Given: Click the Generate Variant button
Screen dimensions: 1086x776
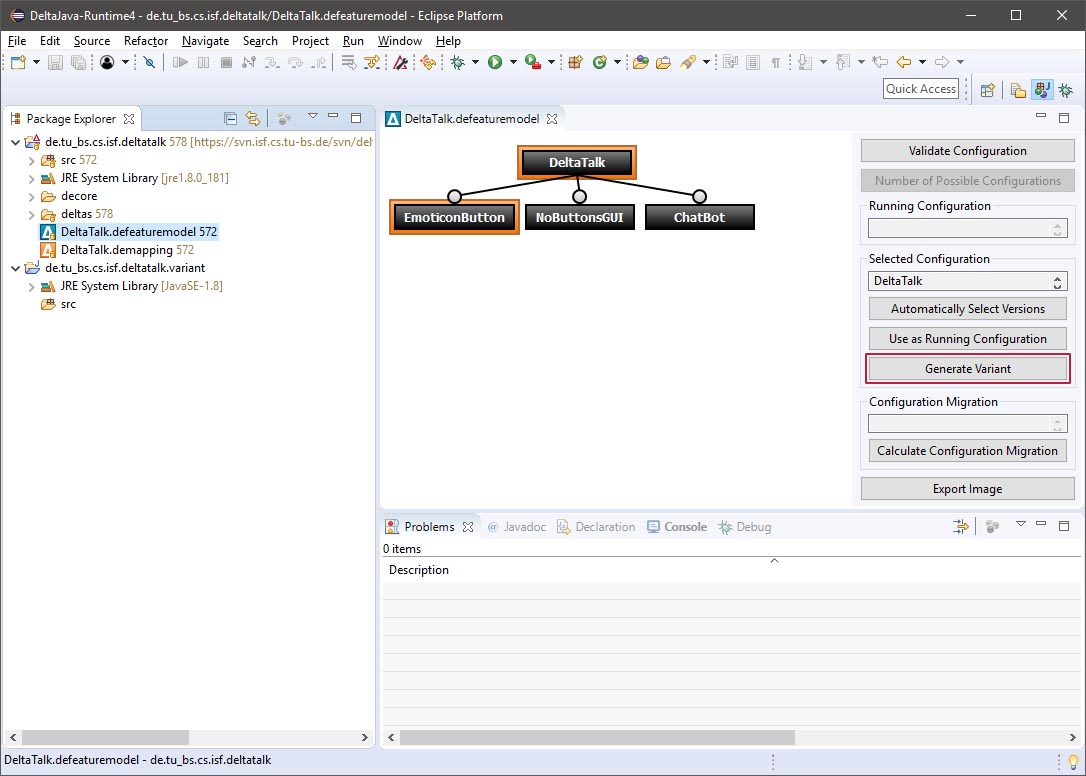Looking at the screenshot, I should (x=967, y=369).
